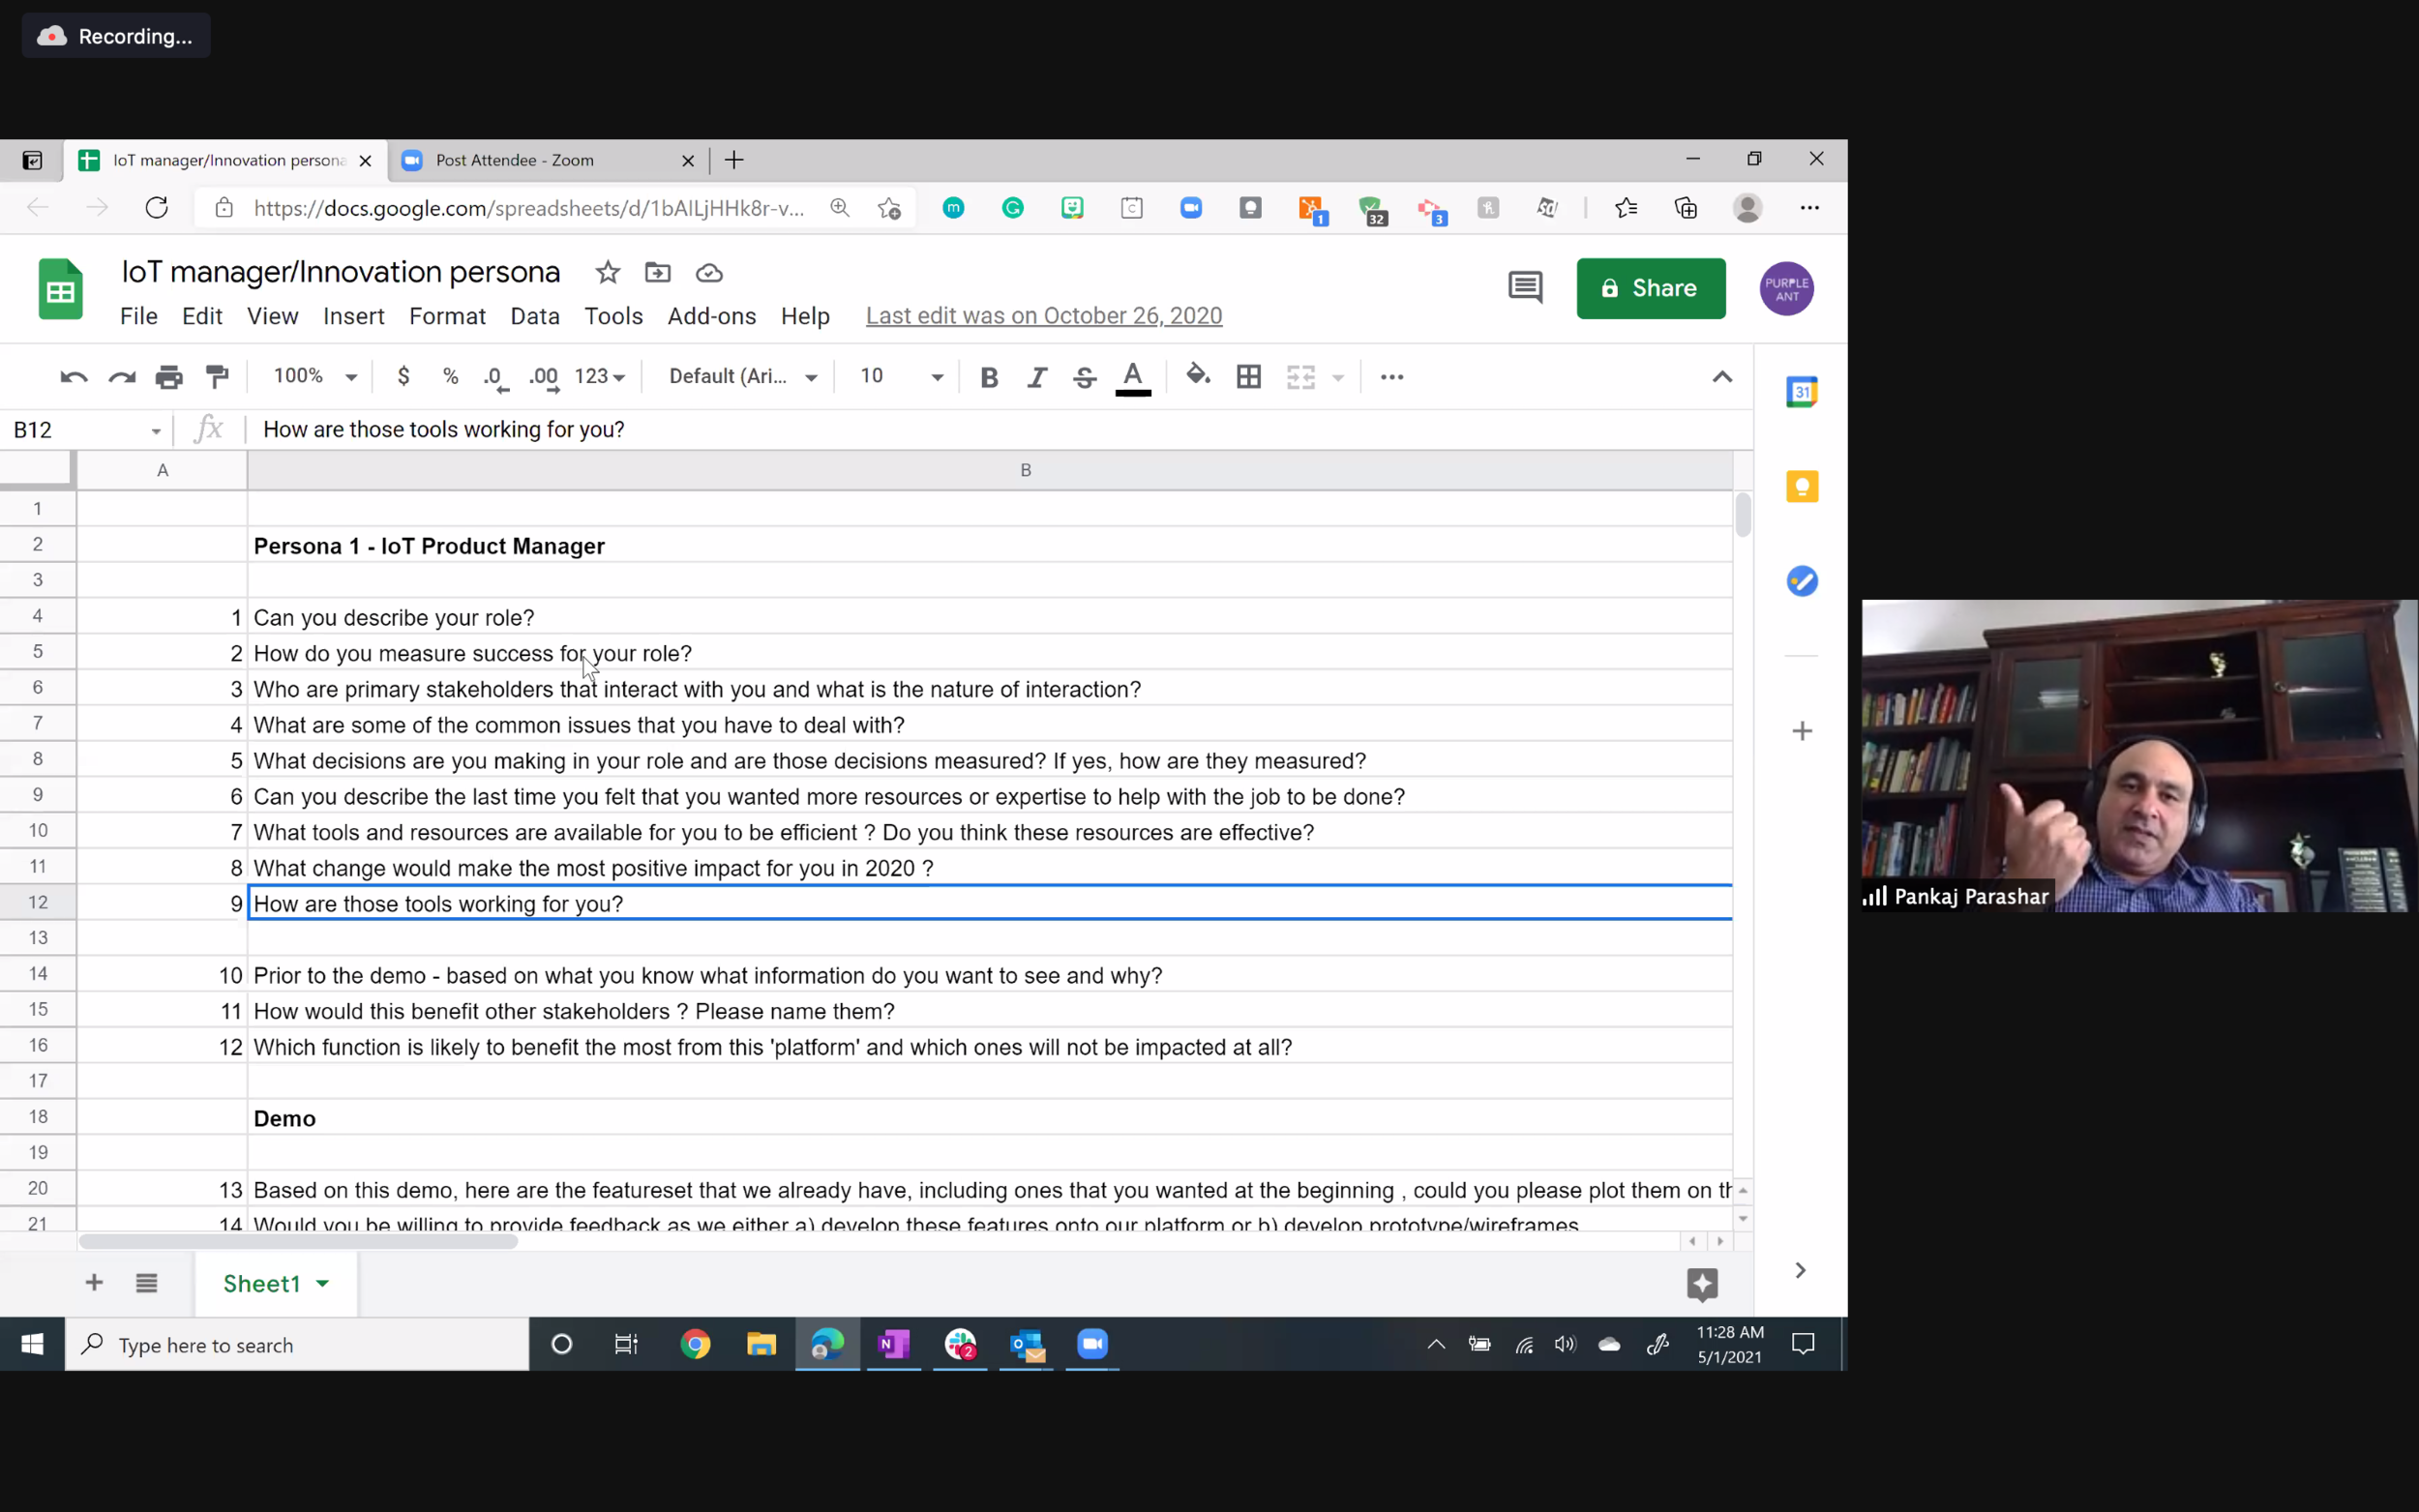Open Google Keep sidebar icon
Screen dimensions: 2419x1512
pos(1801,487)
